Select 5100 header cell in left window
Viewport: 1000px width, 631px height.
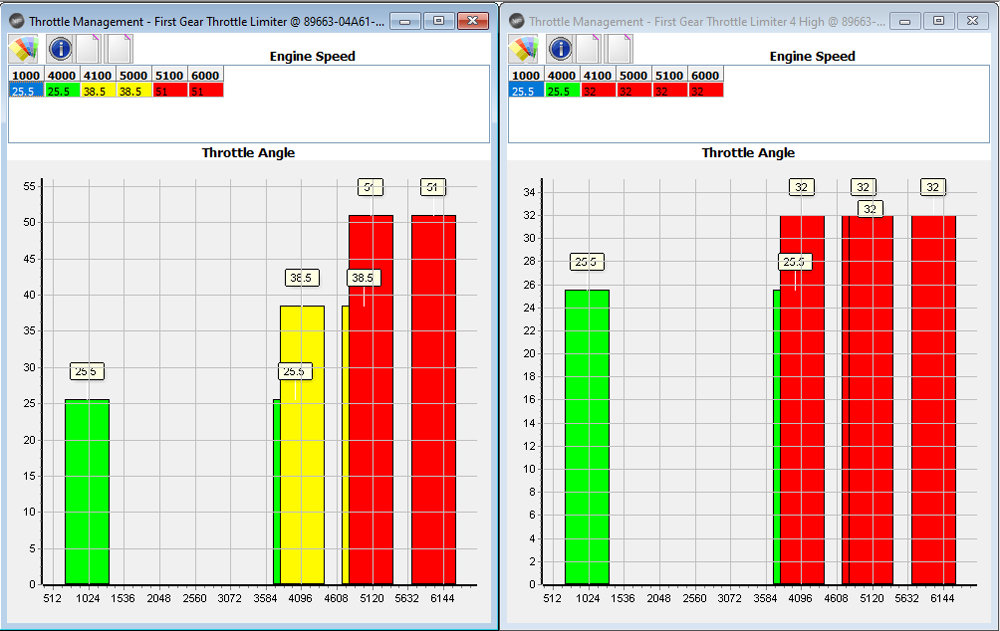170,75
